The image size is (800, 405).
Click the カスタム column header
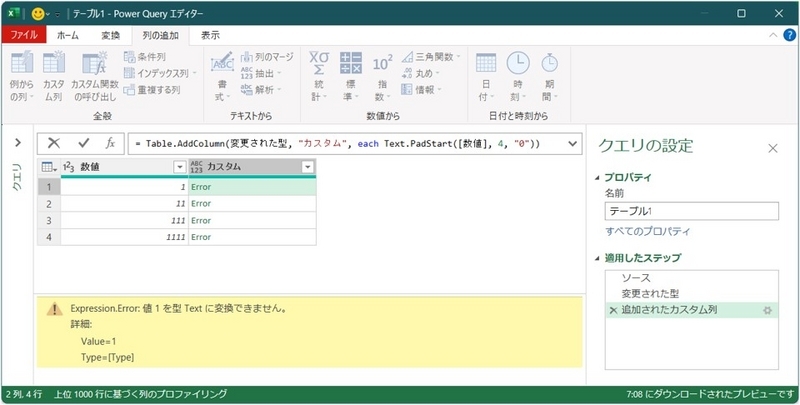252,167
